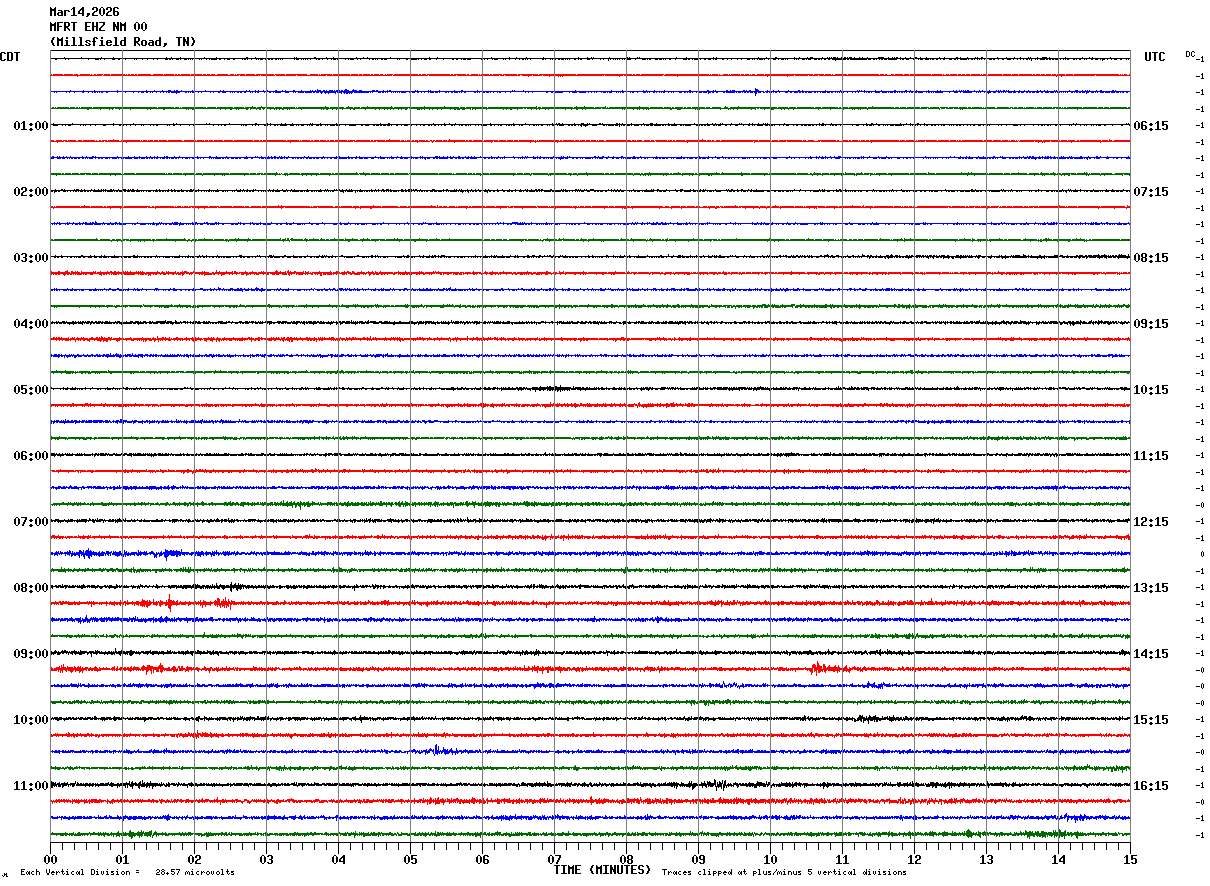
Task: Click minute 10 on the time axis
Action: click(770, 859)
